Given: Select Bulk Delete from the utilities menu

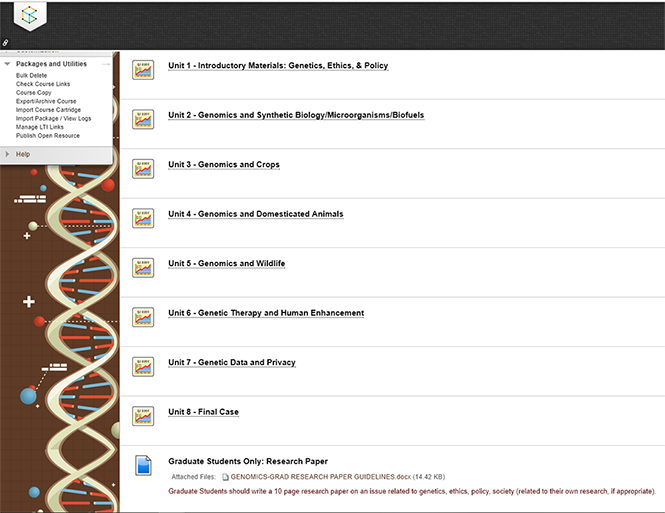Looking at the screenshot, I should 31,75.
